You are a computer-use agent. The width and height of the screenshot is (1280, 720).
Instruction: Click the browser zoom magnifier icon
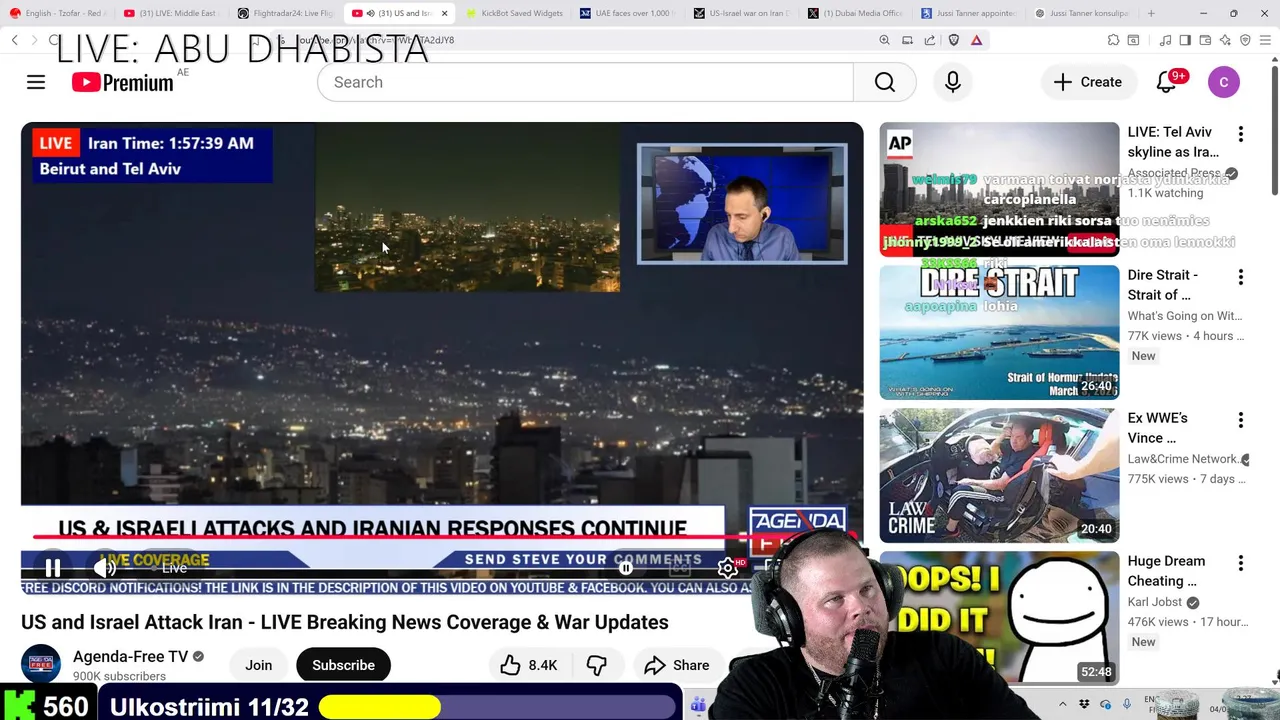[x=884, y=40]
